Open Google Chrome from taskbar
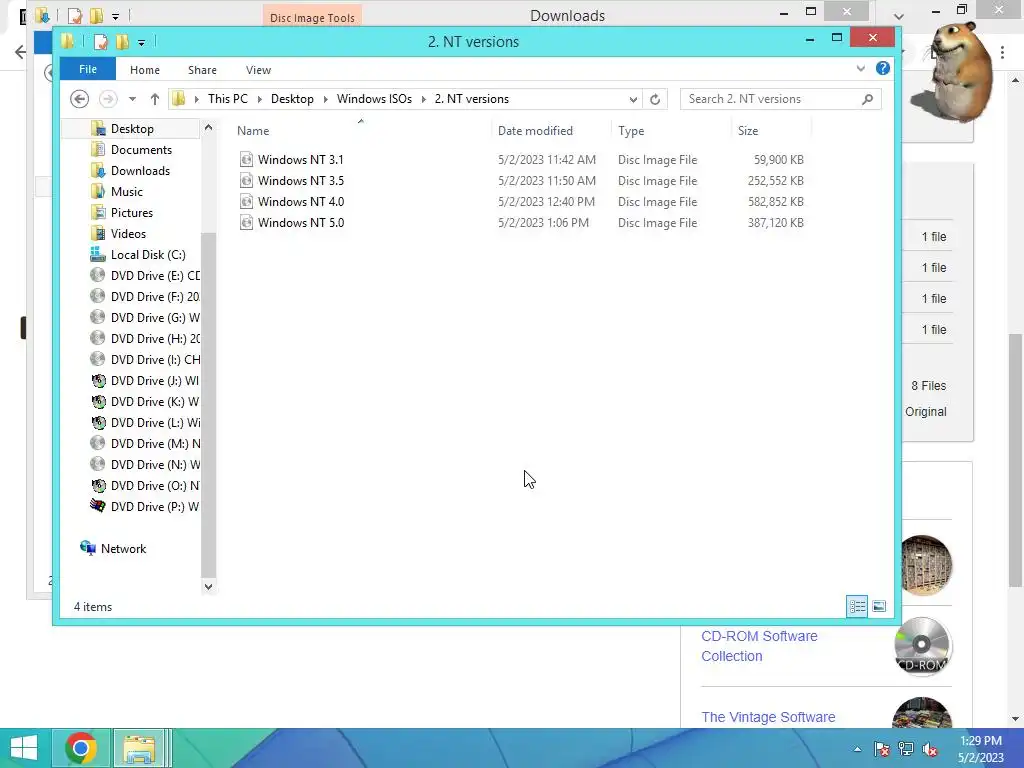Viewport: 1024px width, 768px height. pyautogui.click(x=81, y=748)
